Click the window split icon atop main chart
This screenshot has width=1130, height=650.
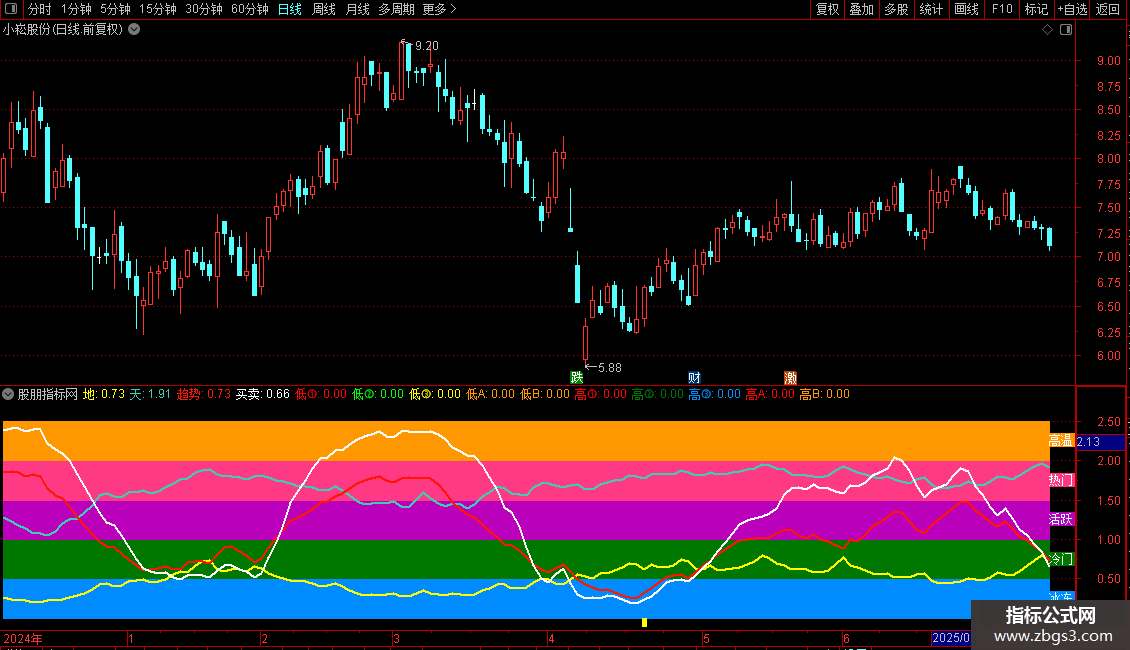[x=1066, y=30]
